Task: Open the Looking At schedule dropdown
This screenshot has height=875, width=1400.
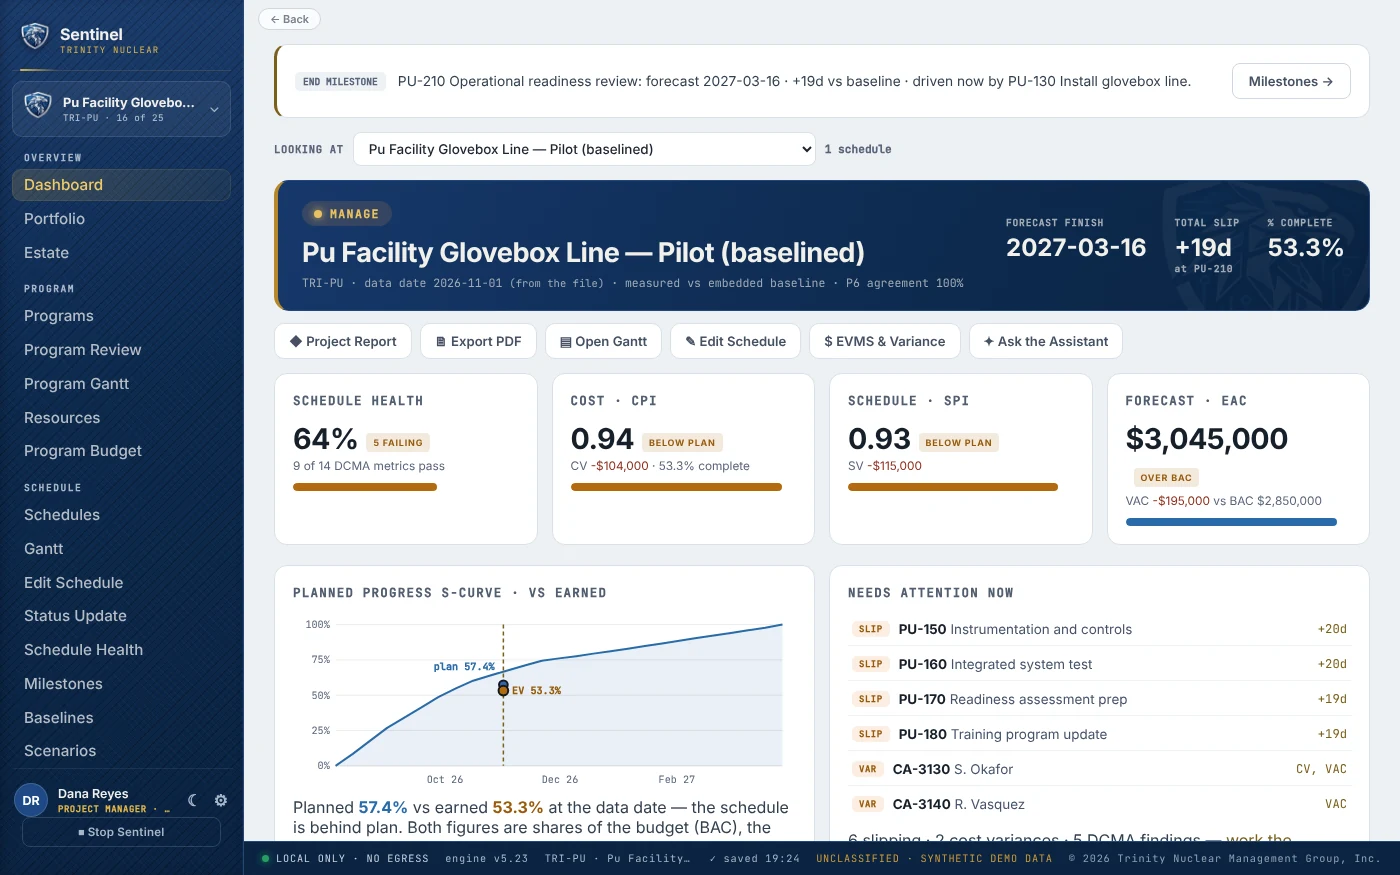Action: [584, 149]
